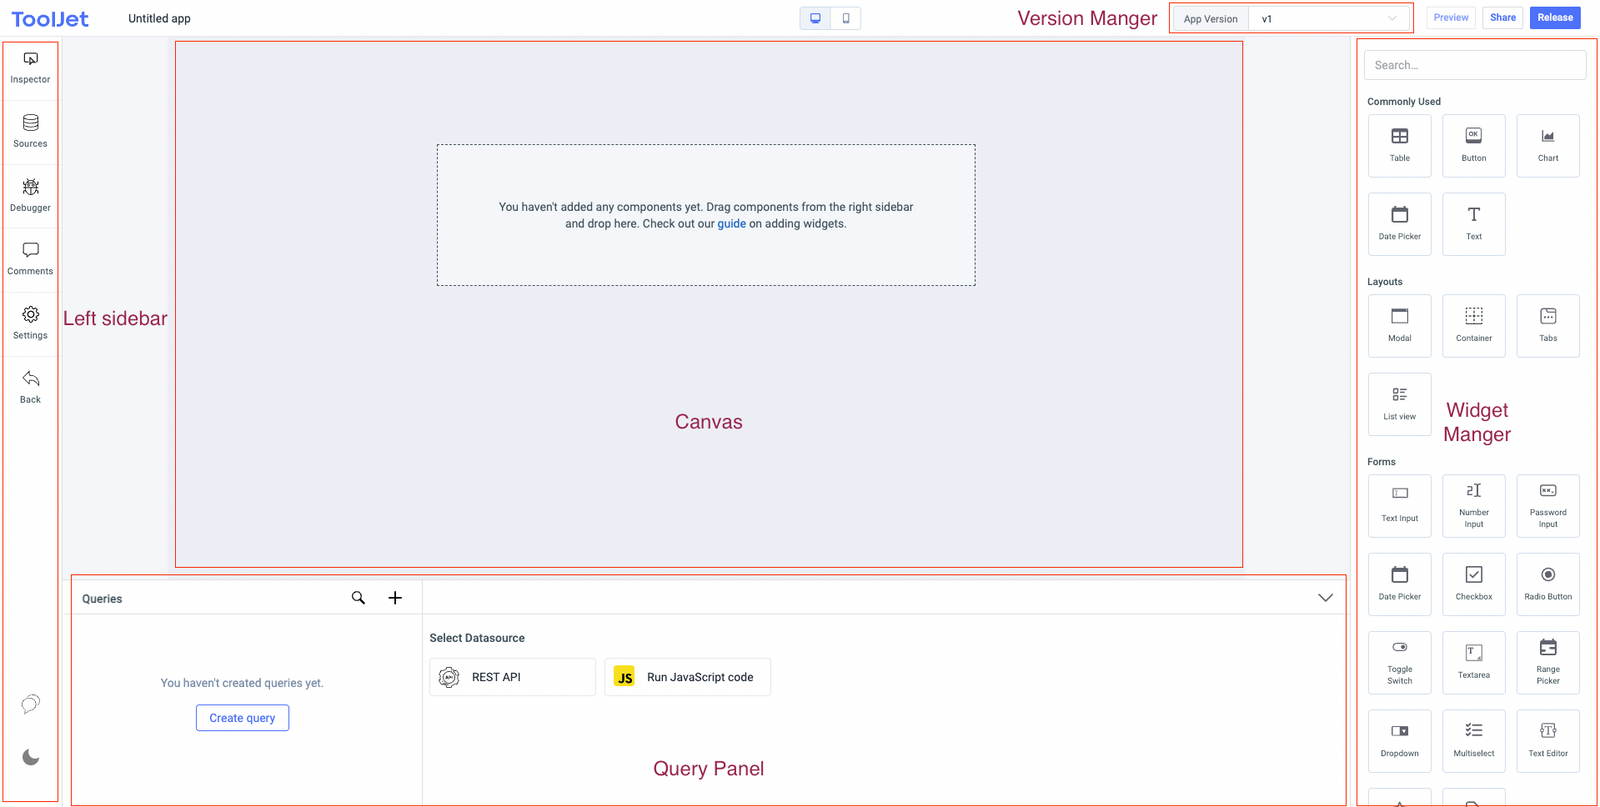Click the Forms section label
Viewport: 1600px width, 807px height.
pyautogui.click(x=1381, y=462)
